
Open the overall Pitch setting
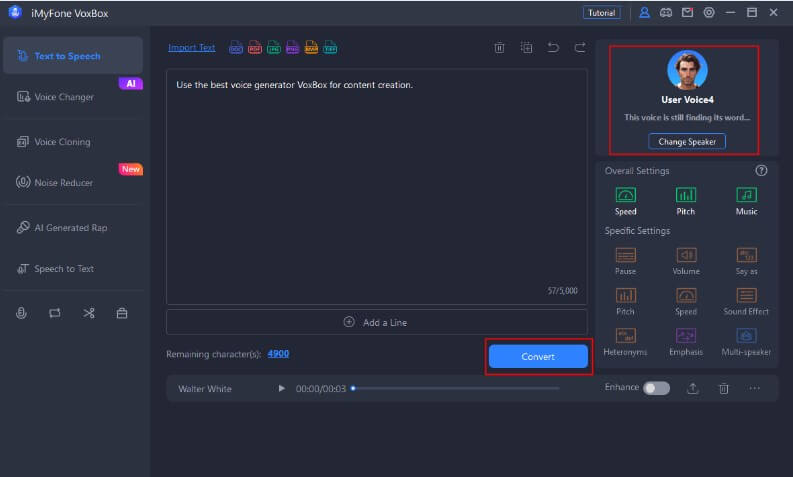[686, 201]
